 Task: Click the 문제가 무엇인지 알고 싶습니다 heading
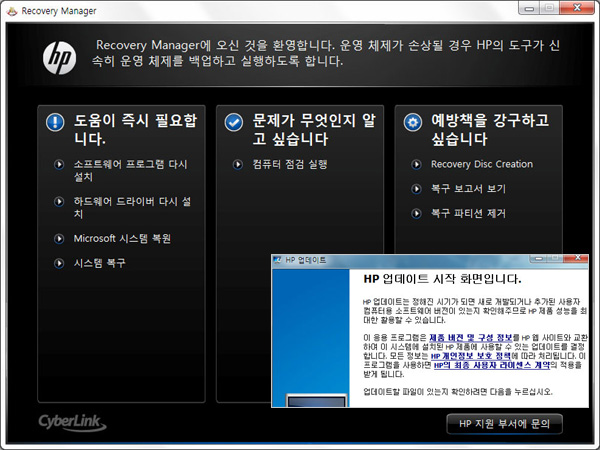(314, 130)
